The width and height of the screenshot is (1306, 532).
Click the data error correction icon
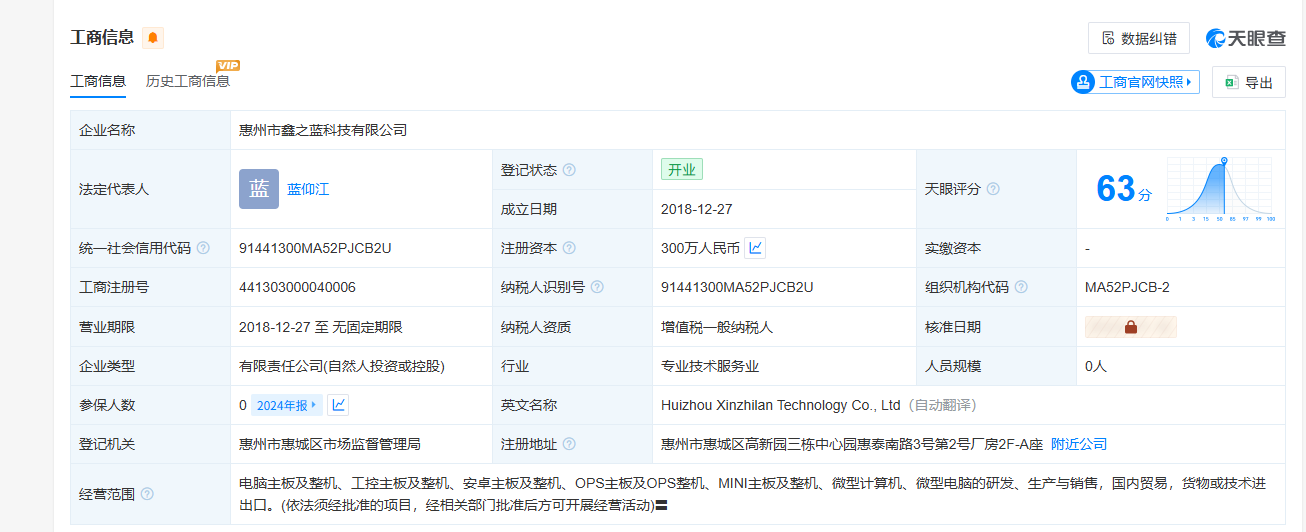click(1108, 38)
